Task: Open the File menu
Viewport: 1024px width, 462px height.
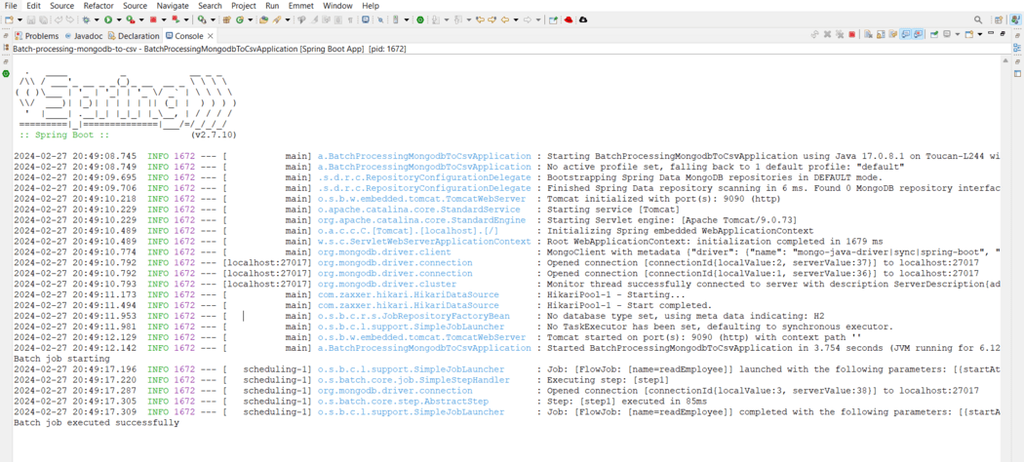Action: tap(11, 6)
